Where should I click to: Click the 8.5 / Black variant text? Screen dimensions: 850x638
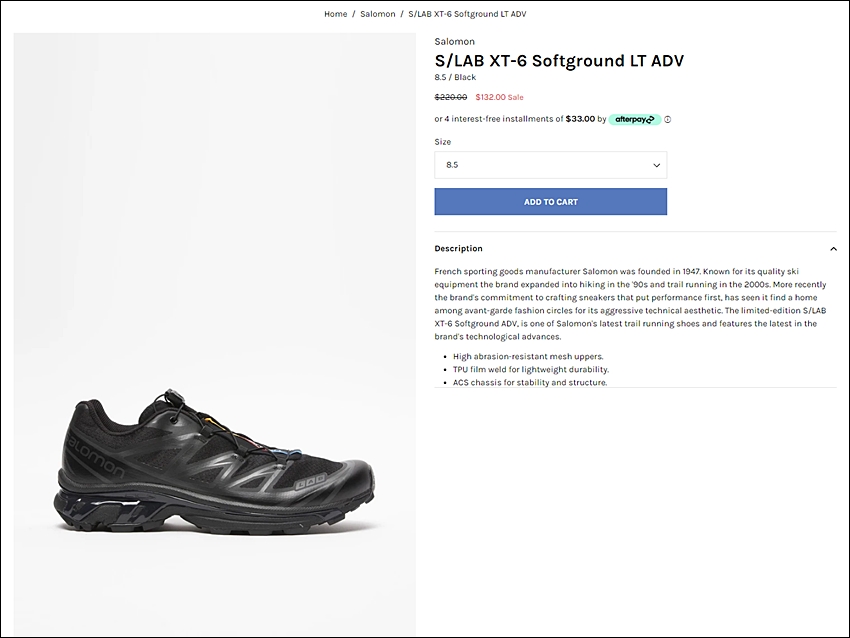[x=455, y=77]
